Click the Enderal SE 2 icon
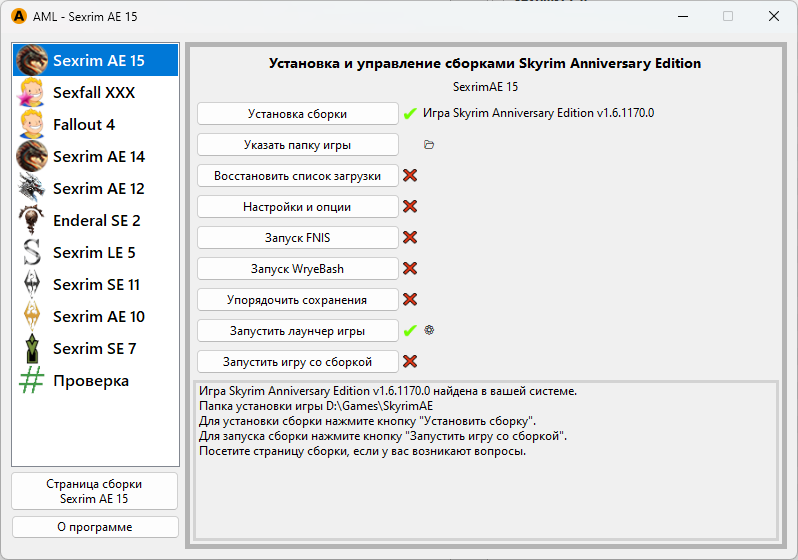 (x=32, y=220)
